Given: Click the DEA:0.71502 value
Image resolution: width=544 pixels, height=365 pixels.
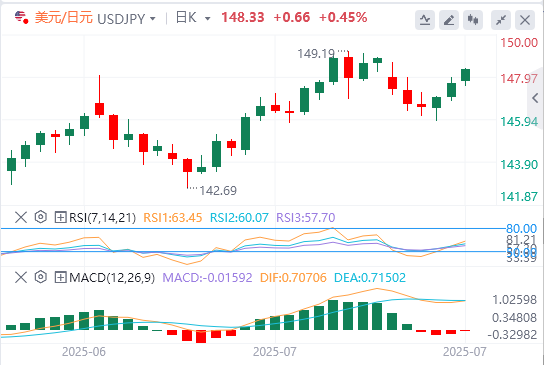Looking at the screenshot, I should pos(369,278).
